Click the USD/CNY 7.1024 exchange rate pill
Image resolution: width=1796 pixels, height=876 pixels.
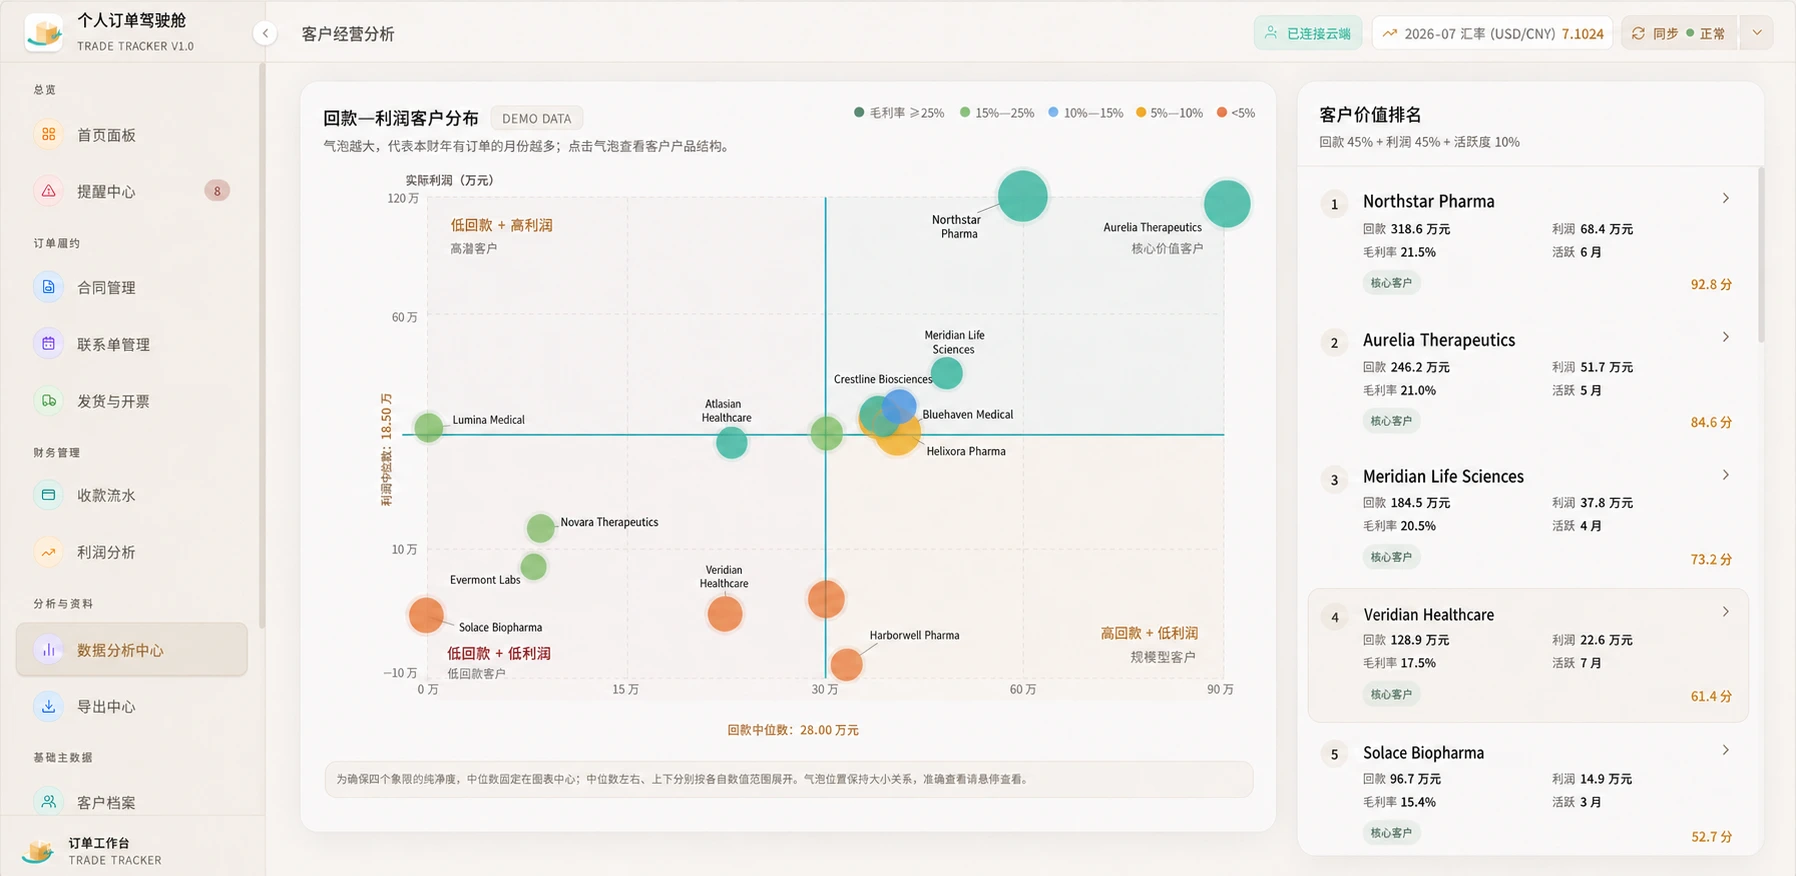1492,33
